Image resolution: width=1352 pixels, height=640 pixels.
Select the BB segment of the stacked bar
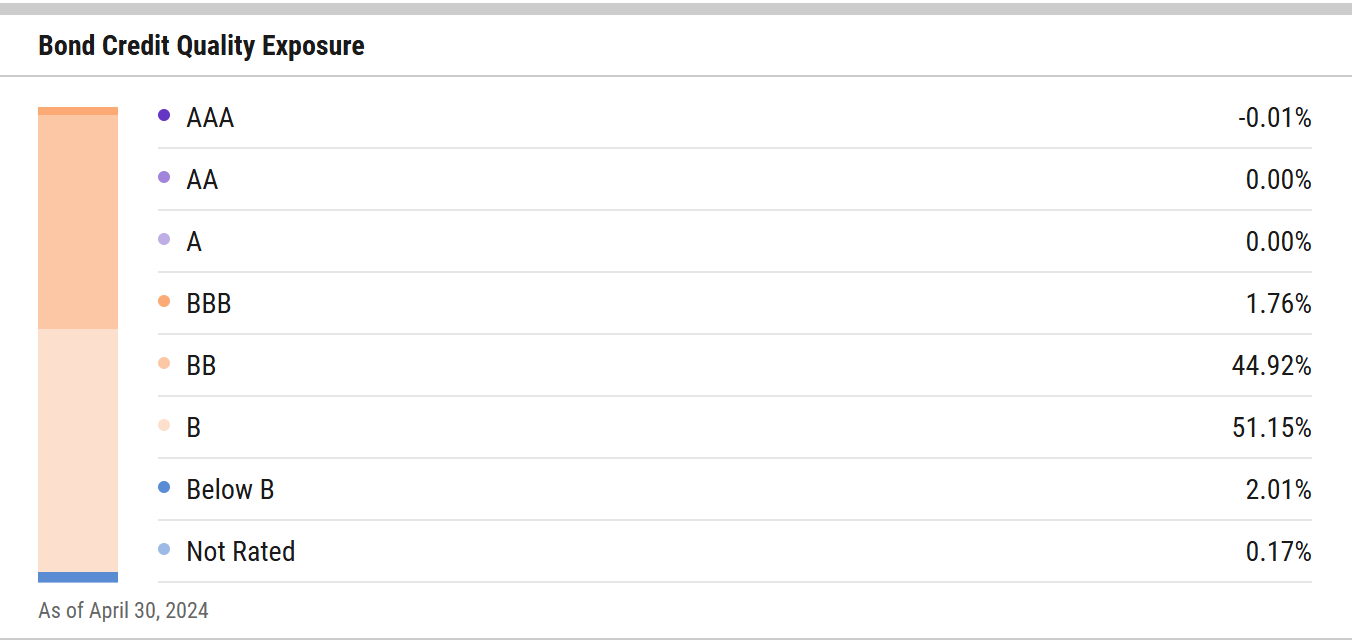coord(78,222)
